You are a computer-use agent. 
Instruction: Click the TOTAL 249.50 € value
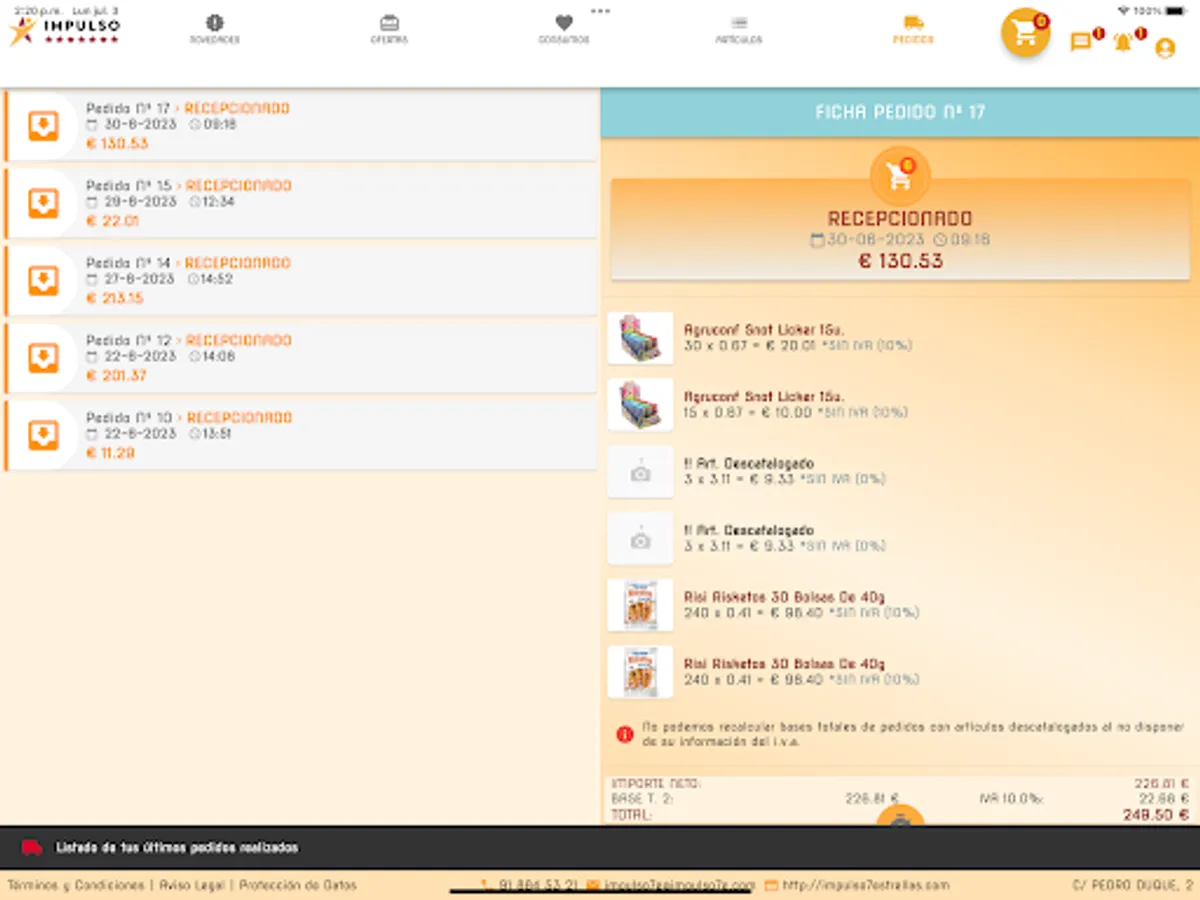(1156, 816)
